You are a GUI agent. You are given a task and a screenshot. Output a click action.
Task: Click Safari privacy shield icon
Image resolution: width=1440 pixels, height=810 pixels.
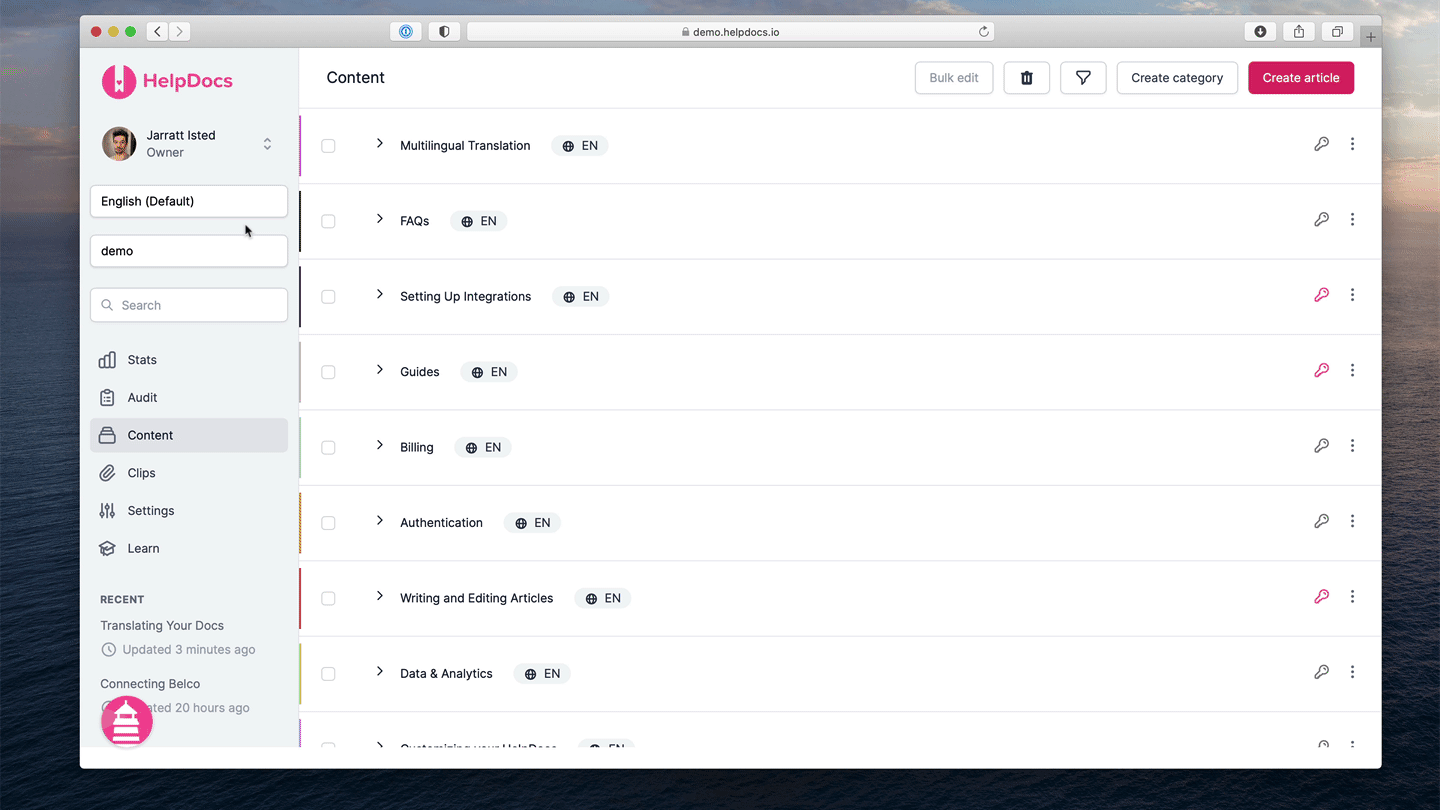[444, 32]
